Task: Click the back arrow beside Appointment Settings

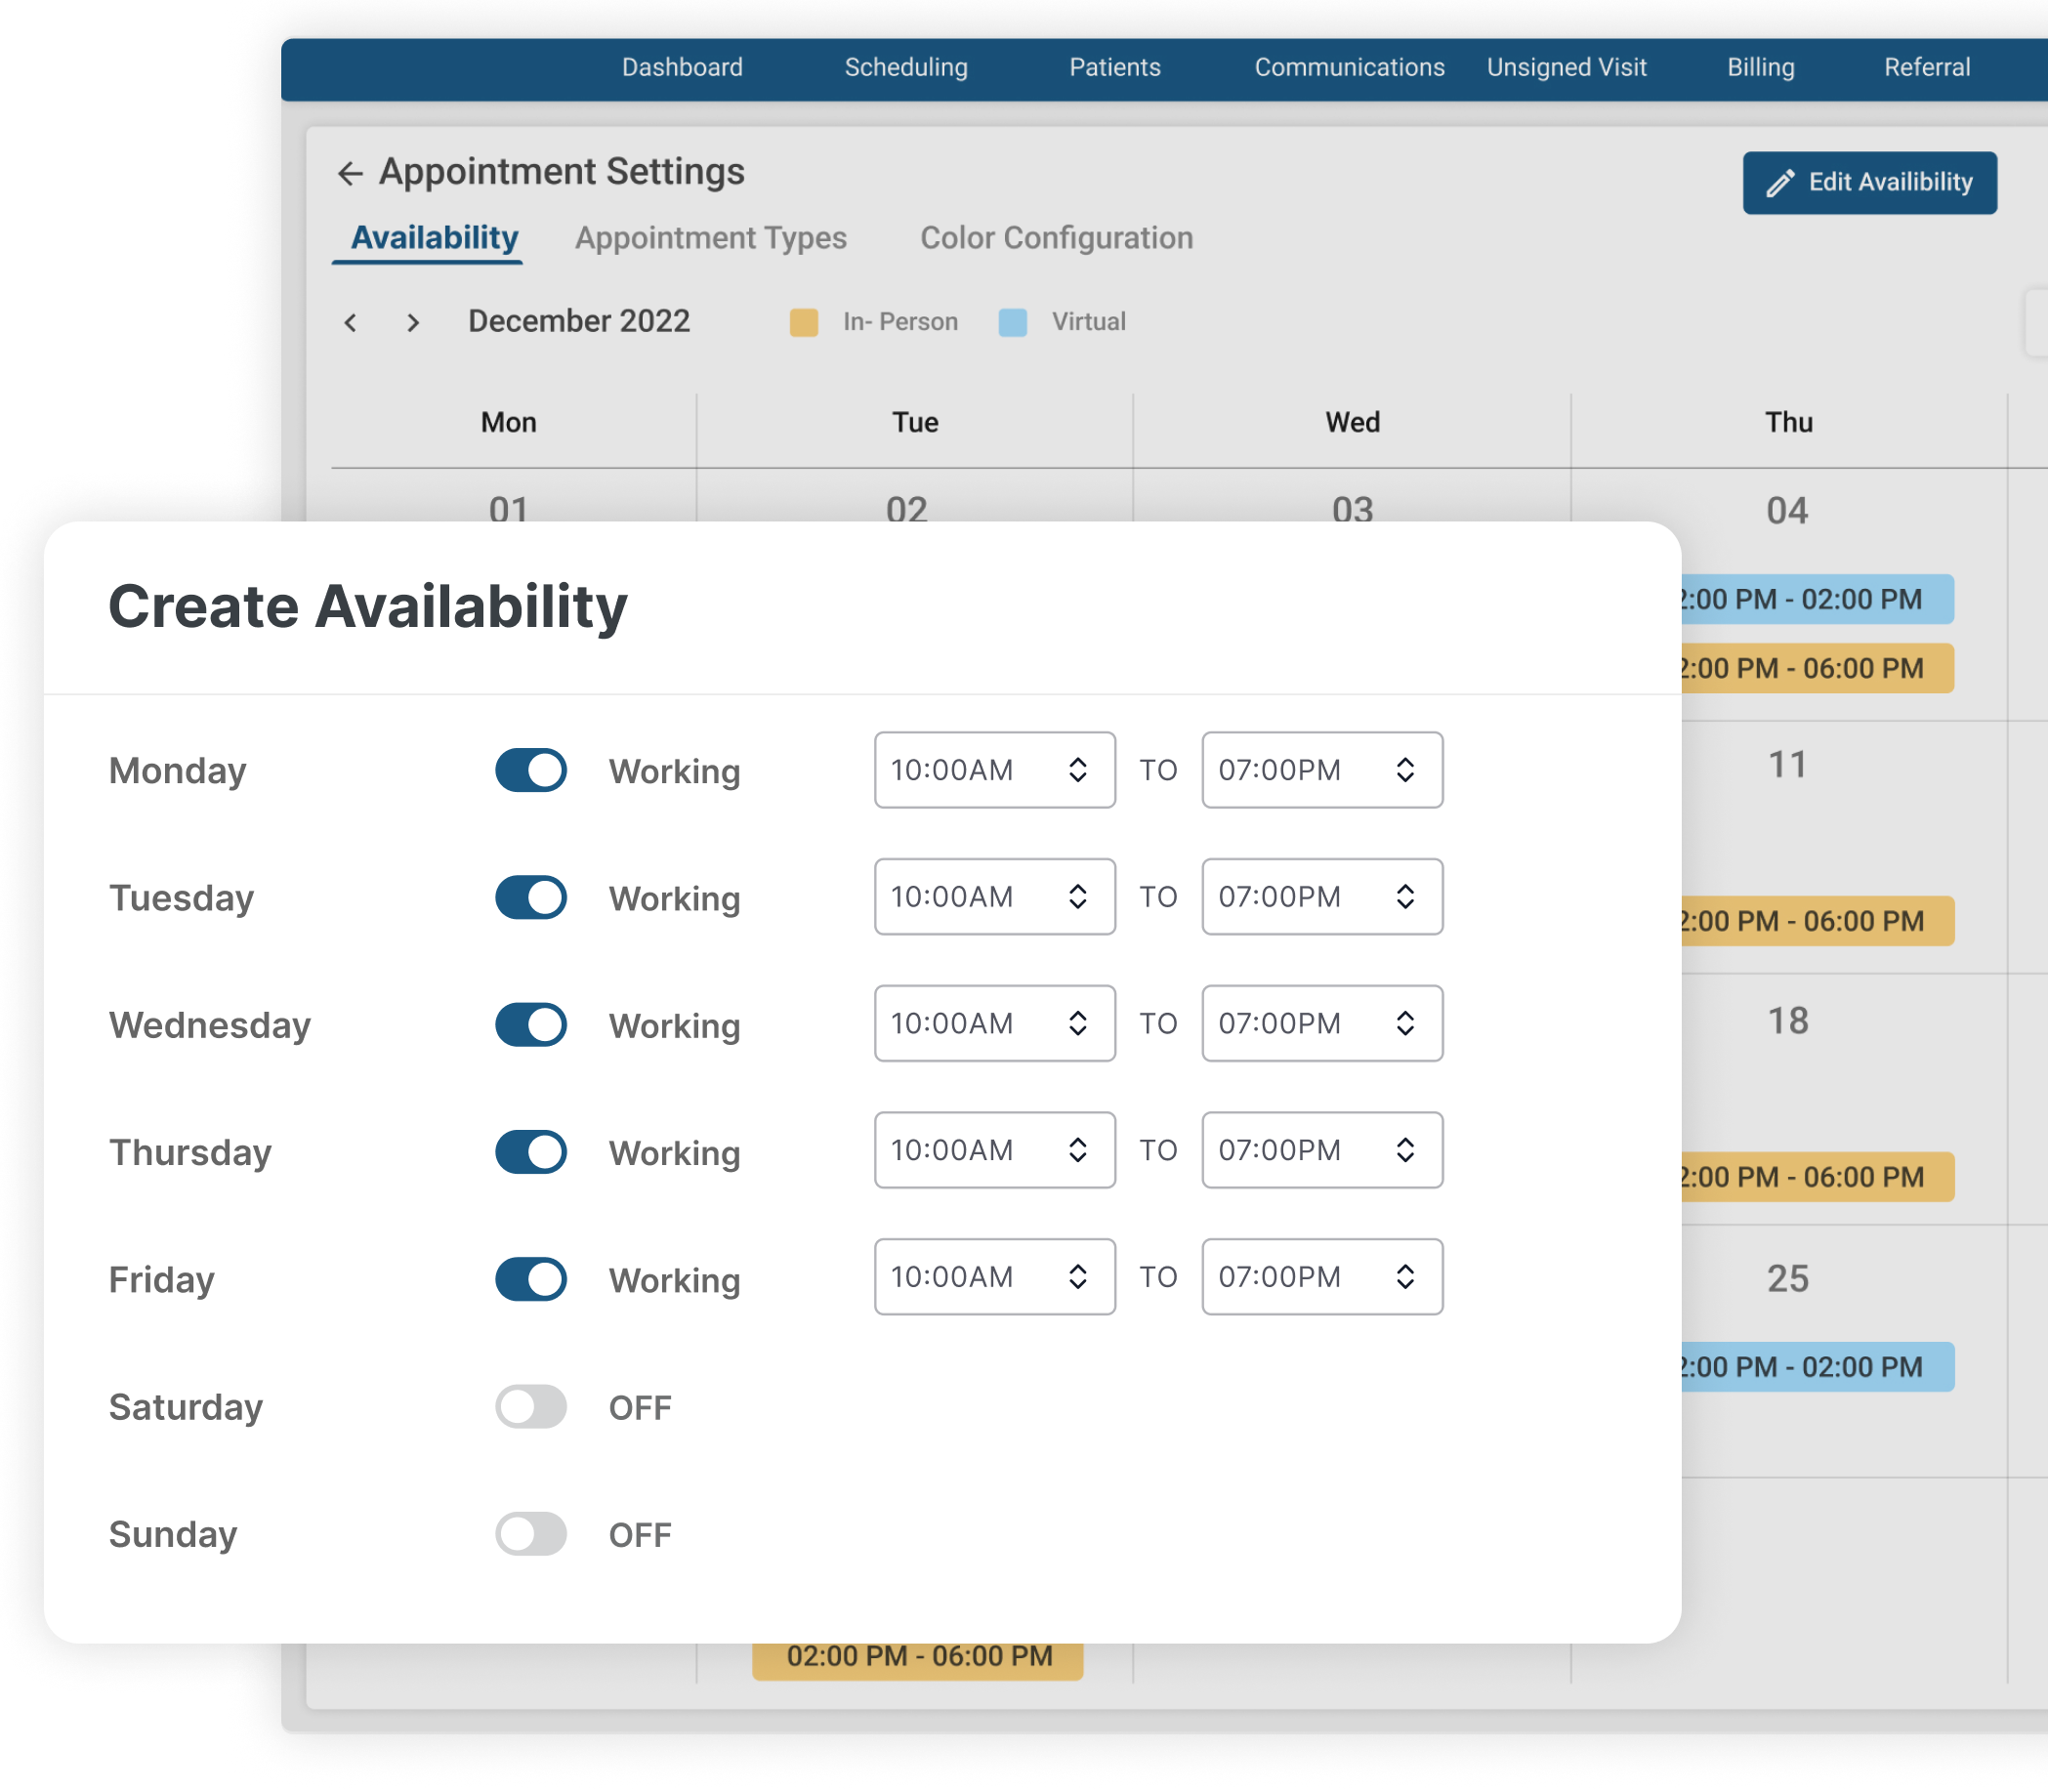Action: point(349,173)
